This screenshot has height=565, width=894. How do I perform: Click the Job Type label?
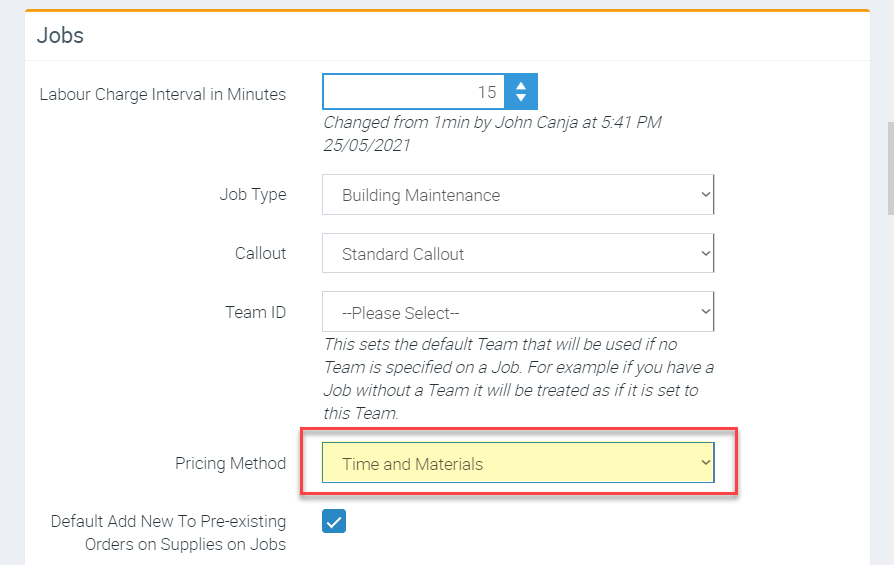253,195
